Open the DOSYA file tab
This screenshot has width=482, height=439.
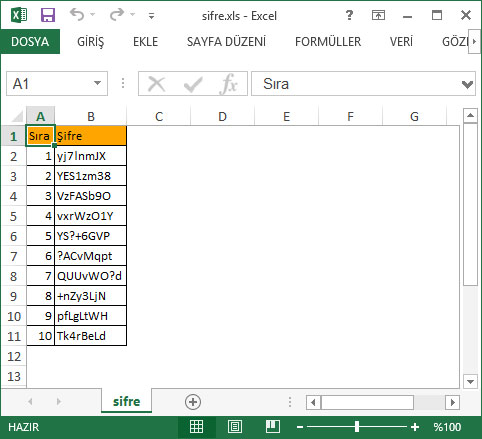click(30, 42)
